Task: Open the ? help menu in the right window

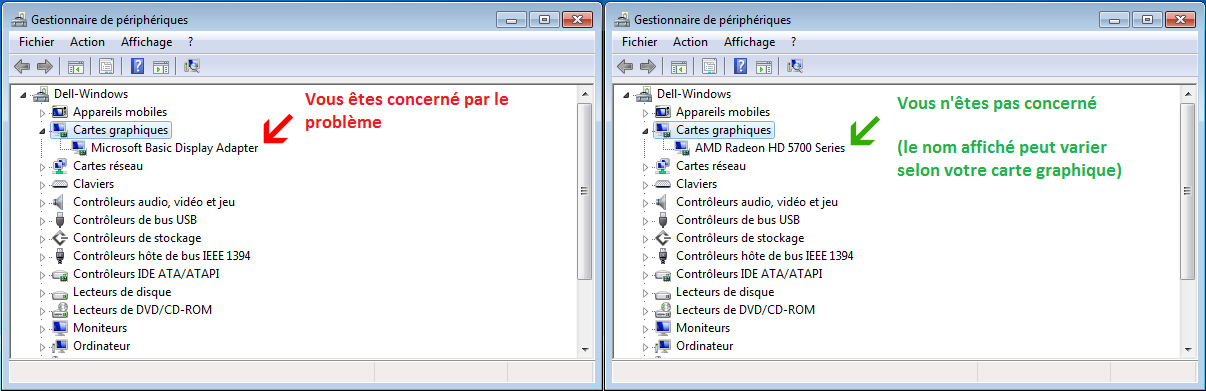Action: pos(793,42)
